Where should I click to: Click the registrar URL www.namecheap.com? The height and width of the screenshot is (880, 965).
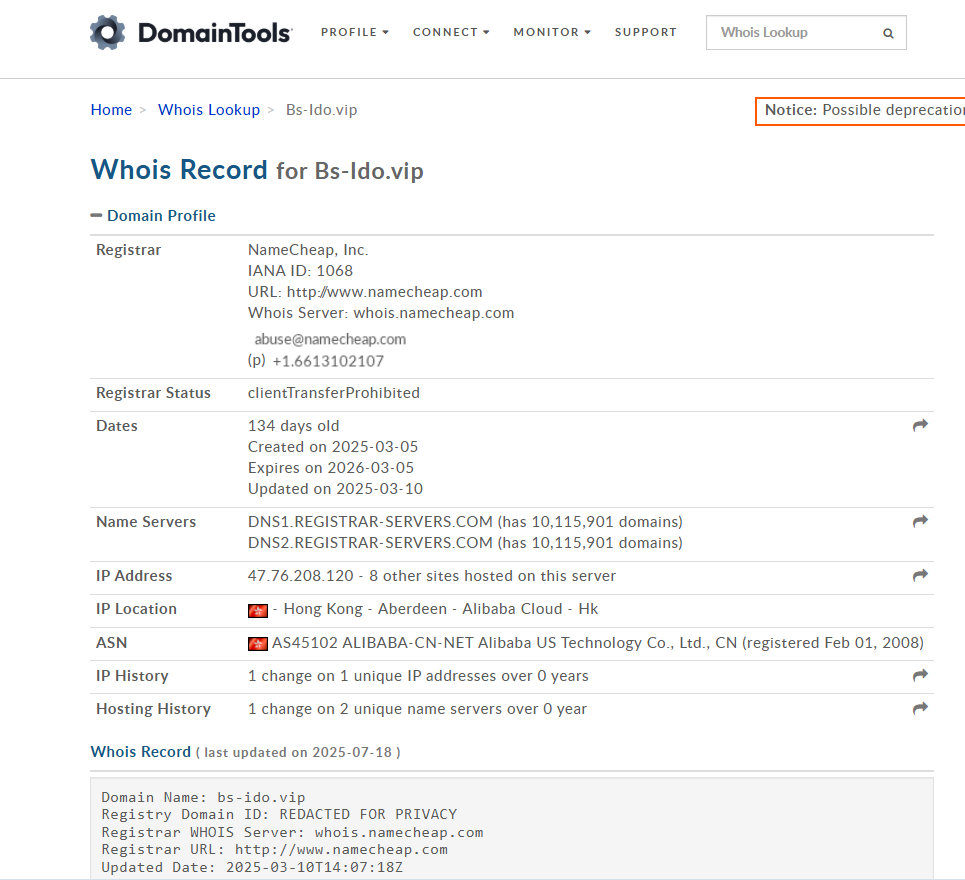[385, 291]
